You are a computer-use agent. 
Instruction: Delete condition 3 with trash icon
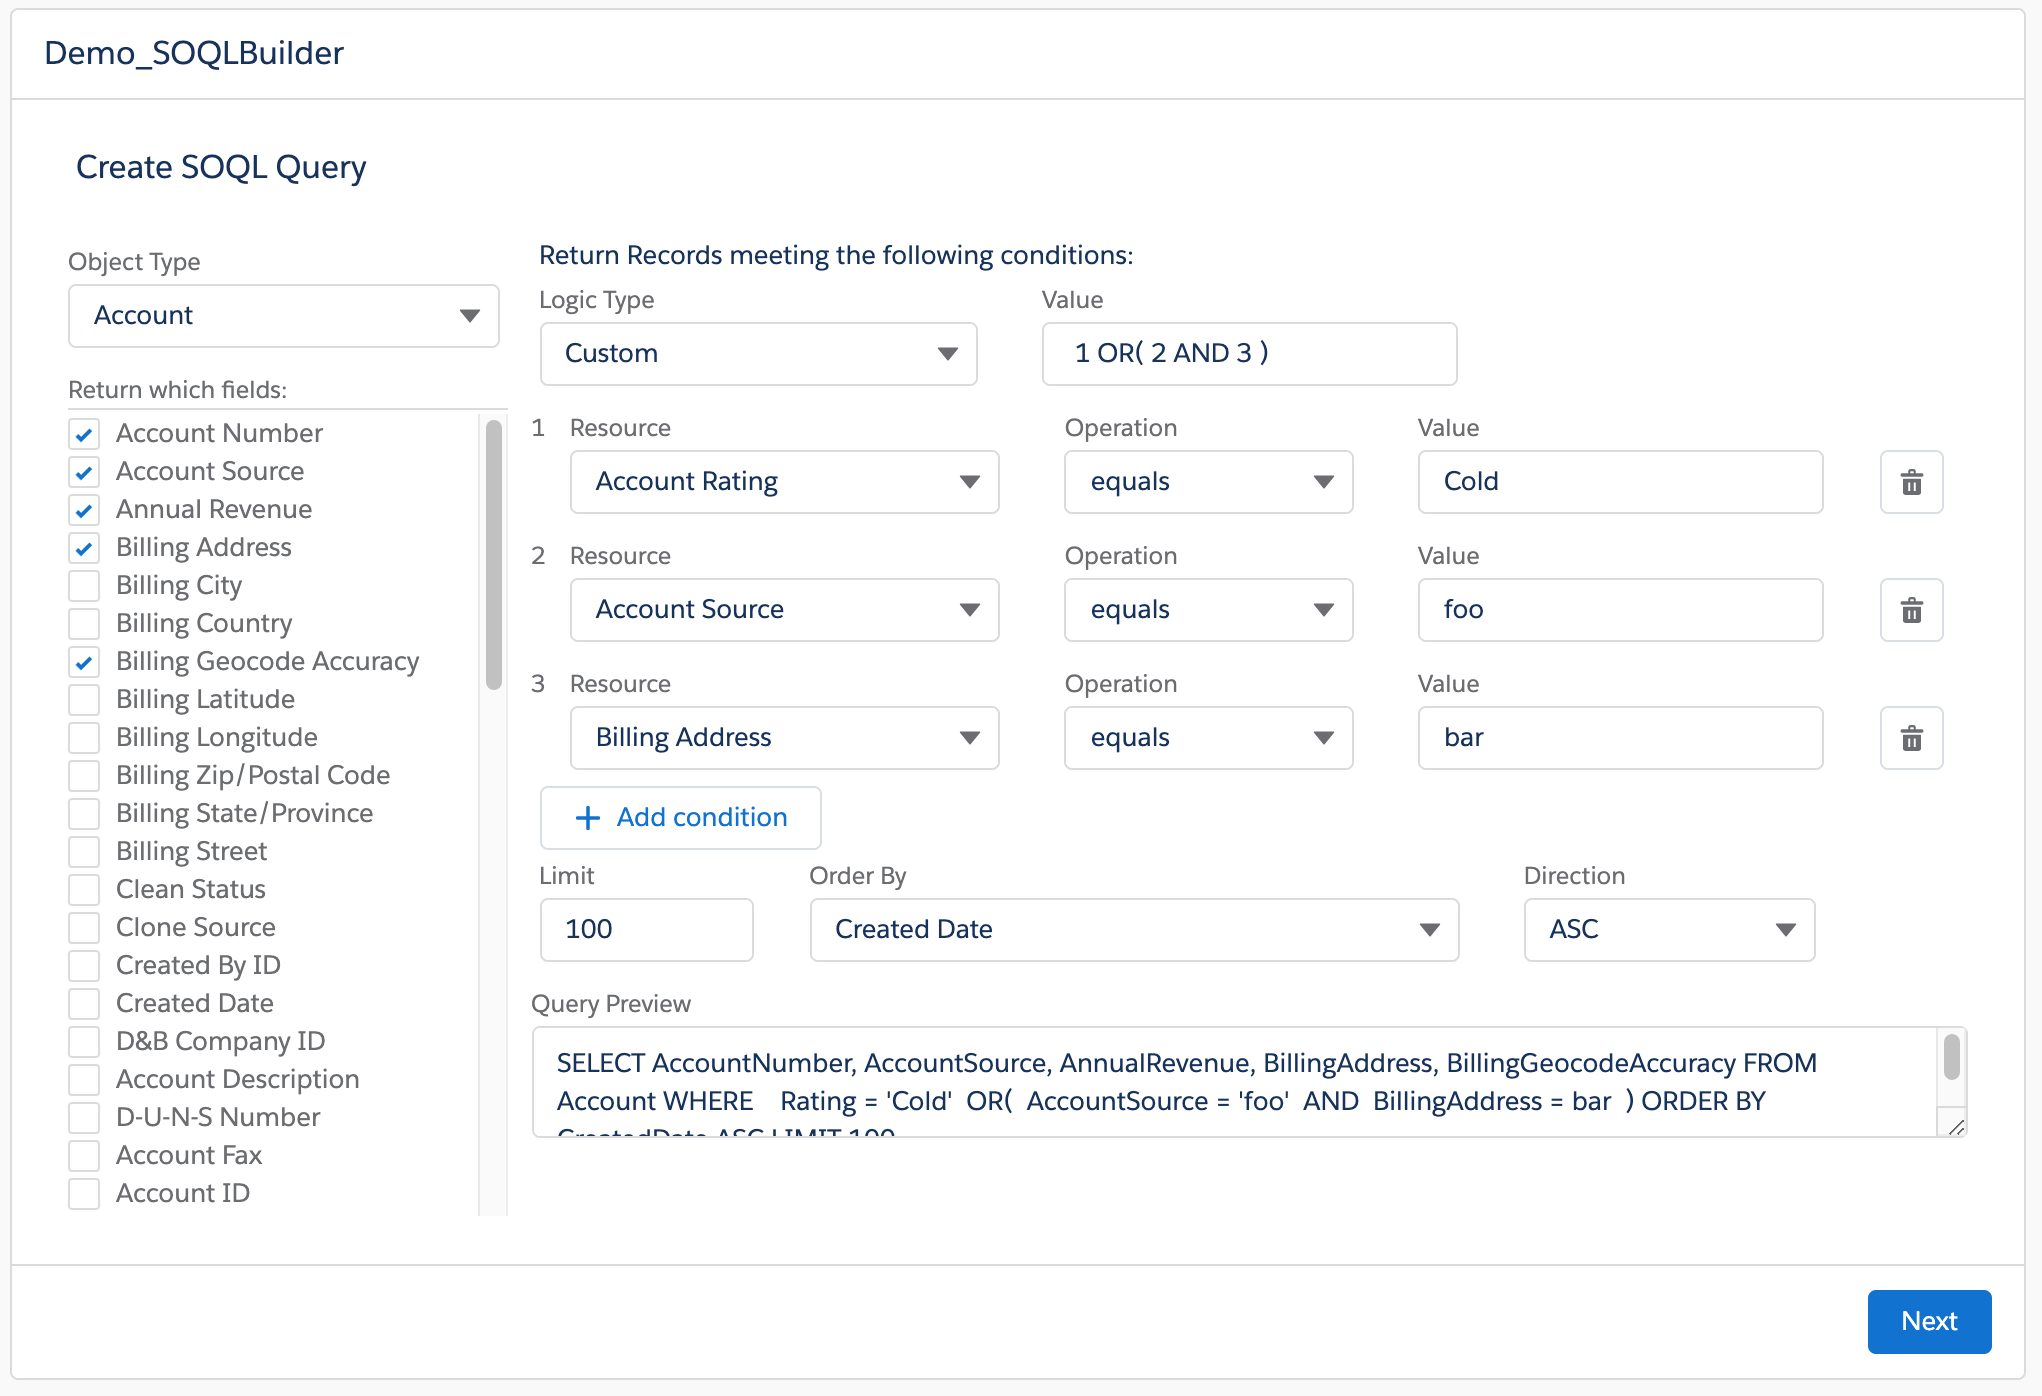1911,738
